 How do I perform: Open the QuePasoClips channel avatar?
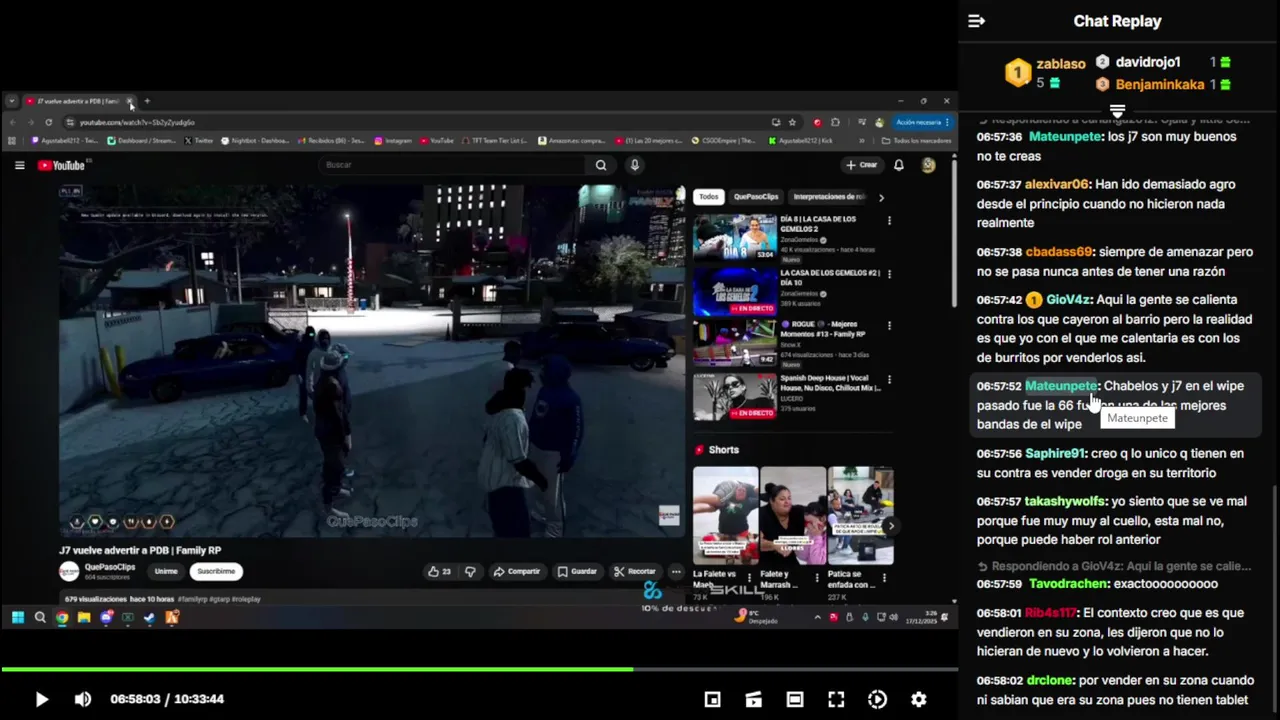69,571
